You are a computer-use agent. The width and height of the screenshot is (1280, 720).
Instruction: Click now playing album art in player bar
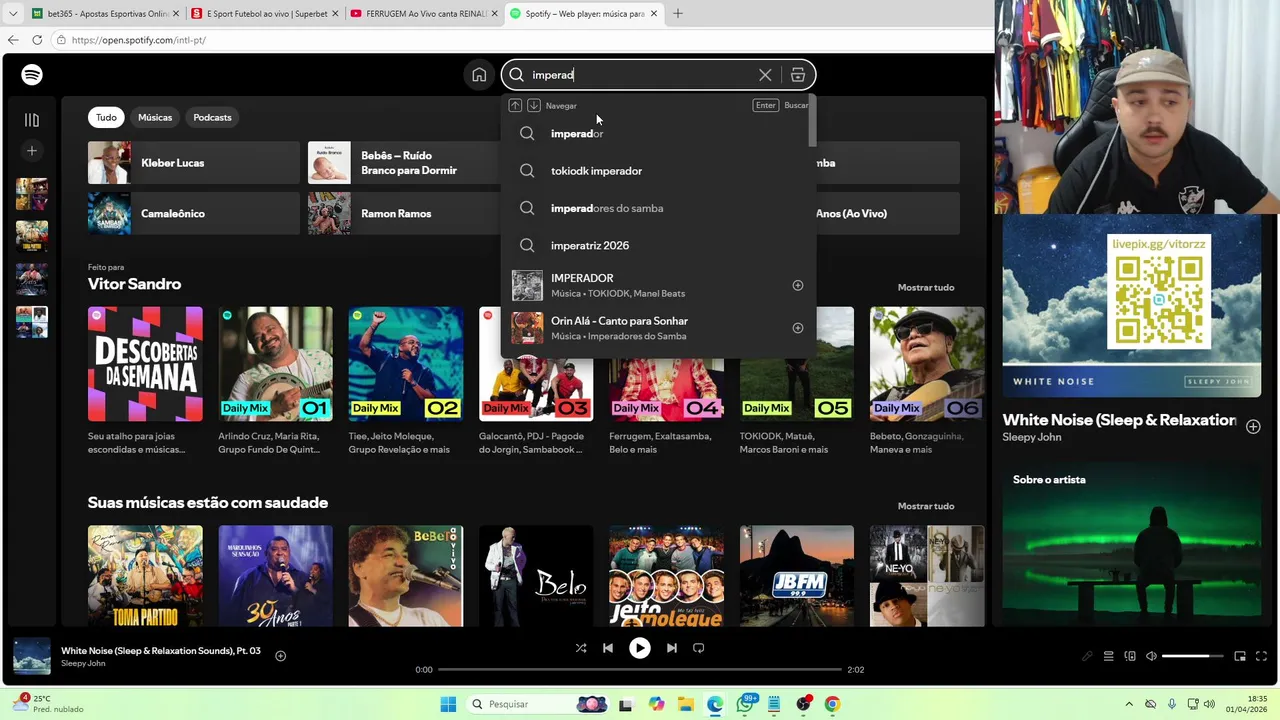point(32,656)
